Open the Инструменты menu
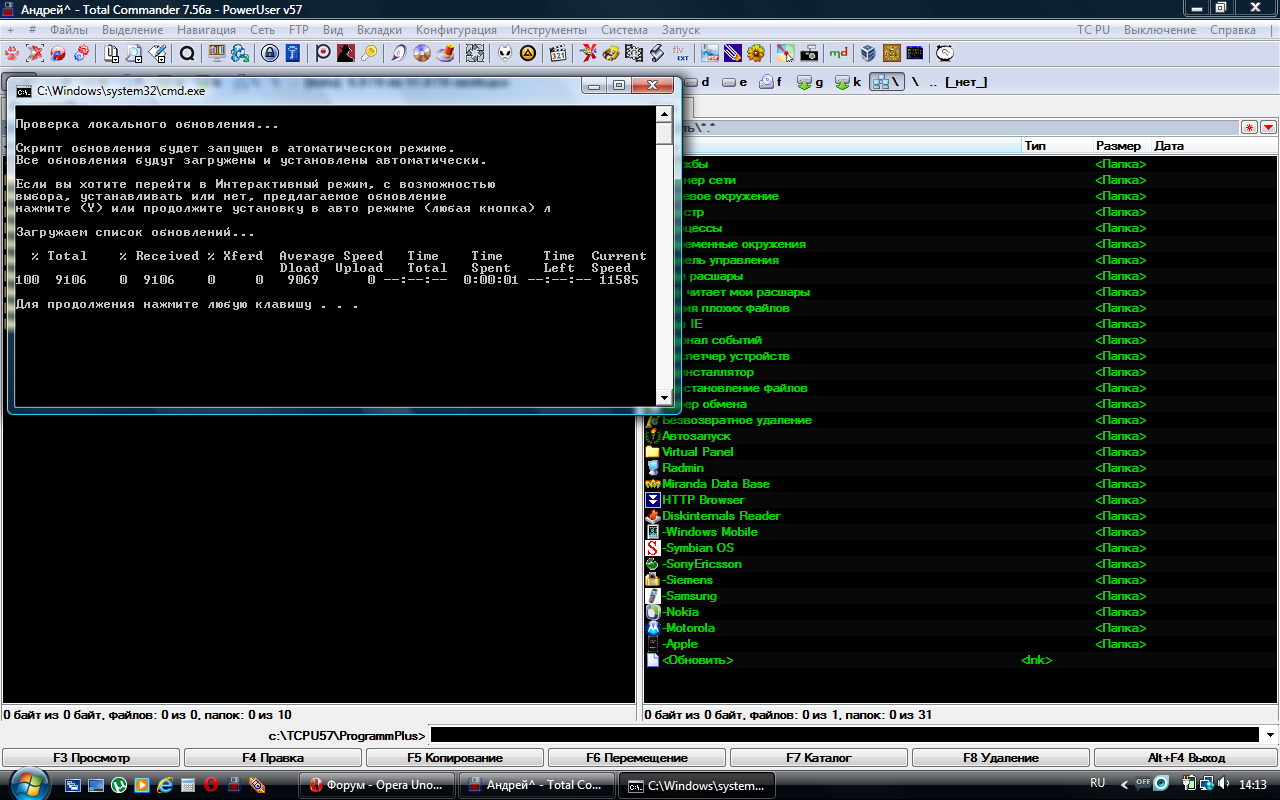This screenshot has width=1280, height=800. [550, 30]
